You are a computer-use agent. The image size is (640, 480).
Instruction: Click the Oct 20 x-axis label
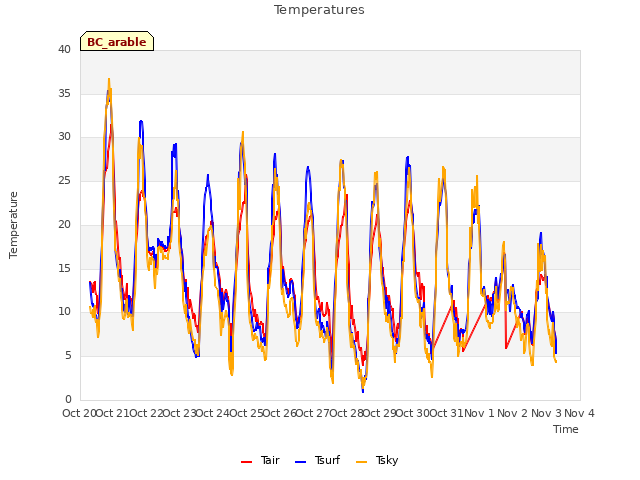[x=79, y=413]
